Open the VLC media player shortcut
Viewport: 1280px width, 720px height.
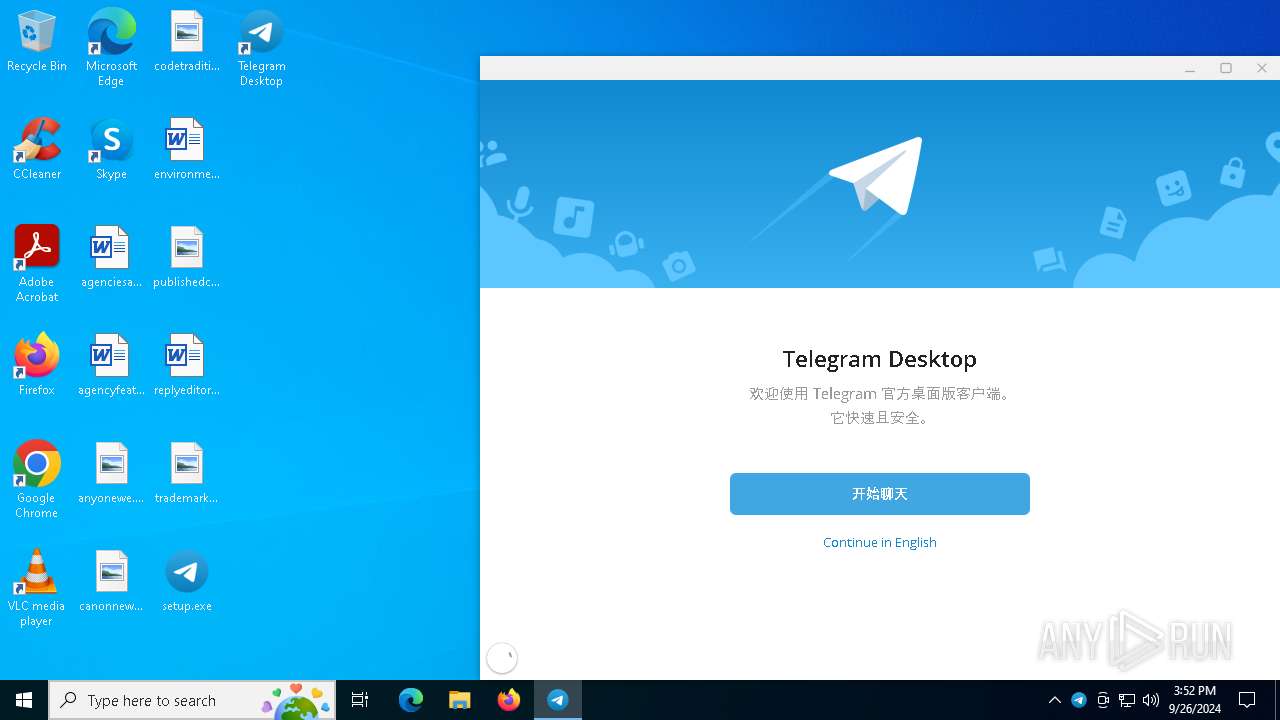coord(37,588)
